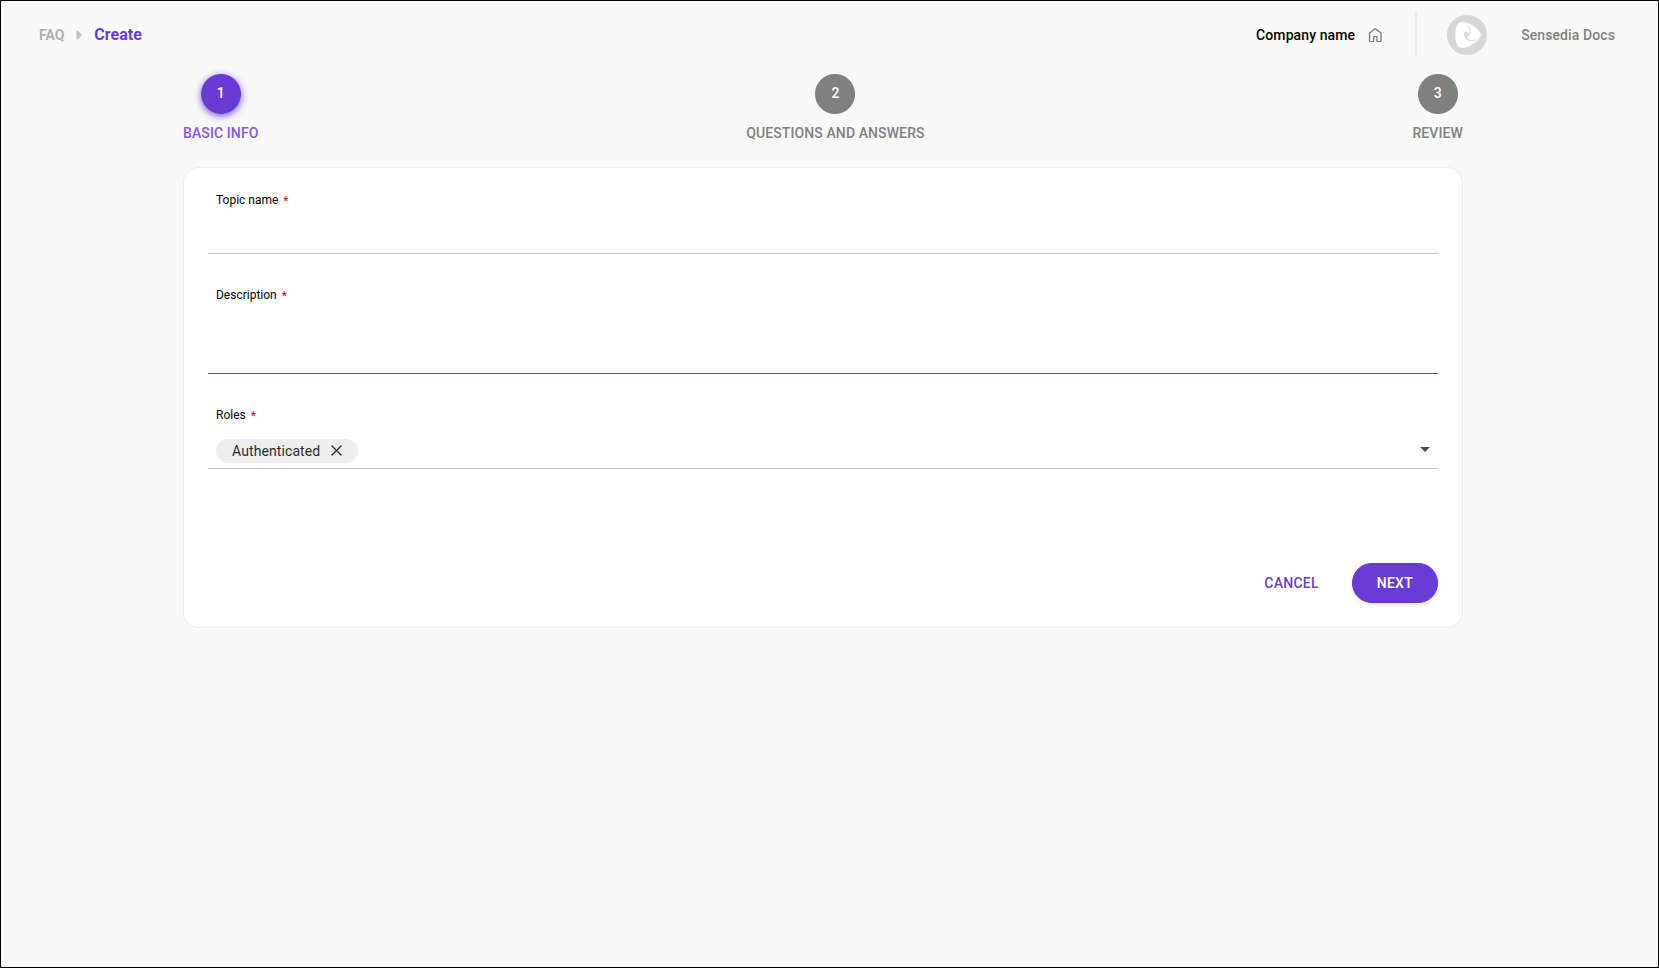Click the step 1 circle above Basic Info
The height and width of the screenshot is (968, 1659).
(220, 93)
